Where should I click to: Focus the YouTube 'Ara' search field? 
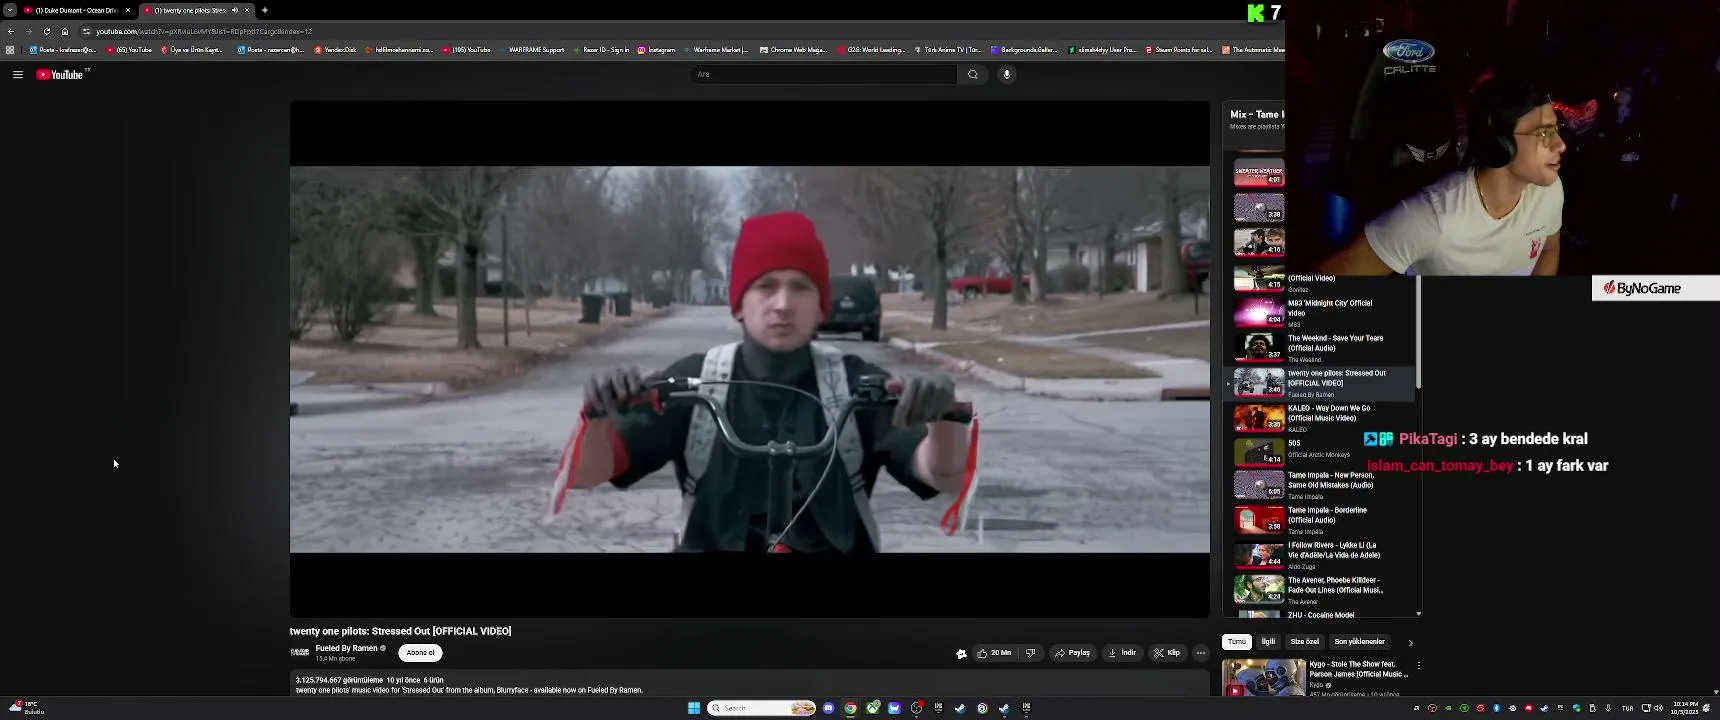tap(823, 74)
